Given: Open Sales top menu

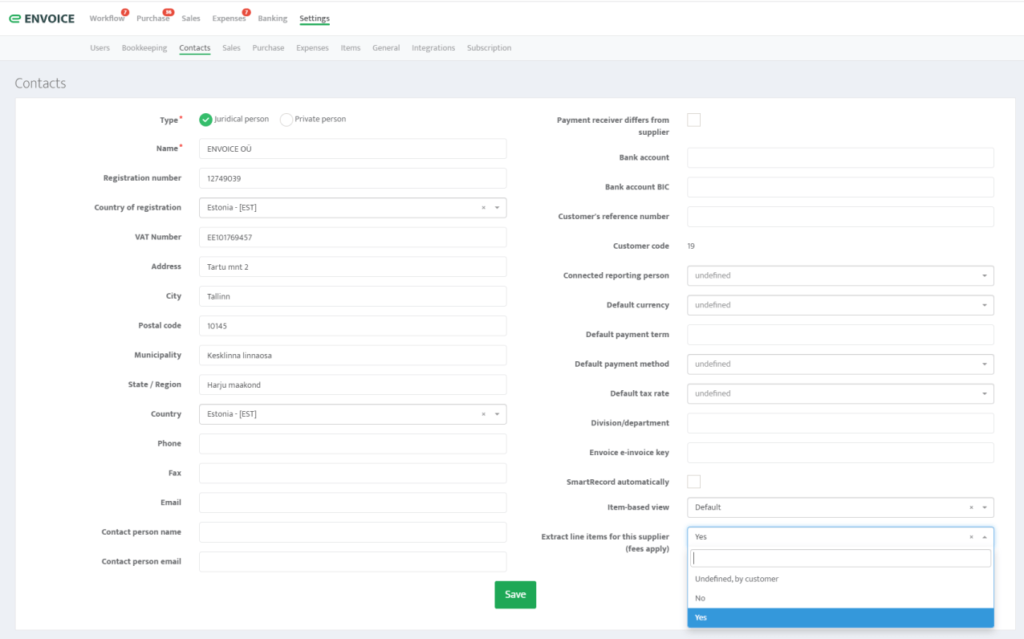Looking at the screenshot, I should [x=191, y=18].
